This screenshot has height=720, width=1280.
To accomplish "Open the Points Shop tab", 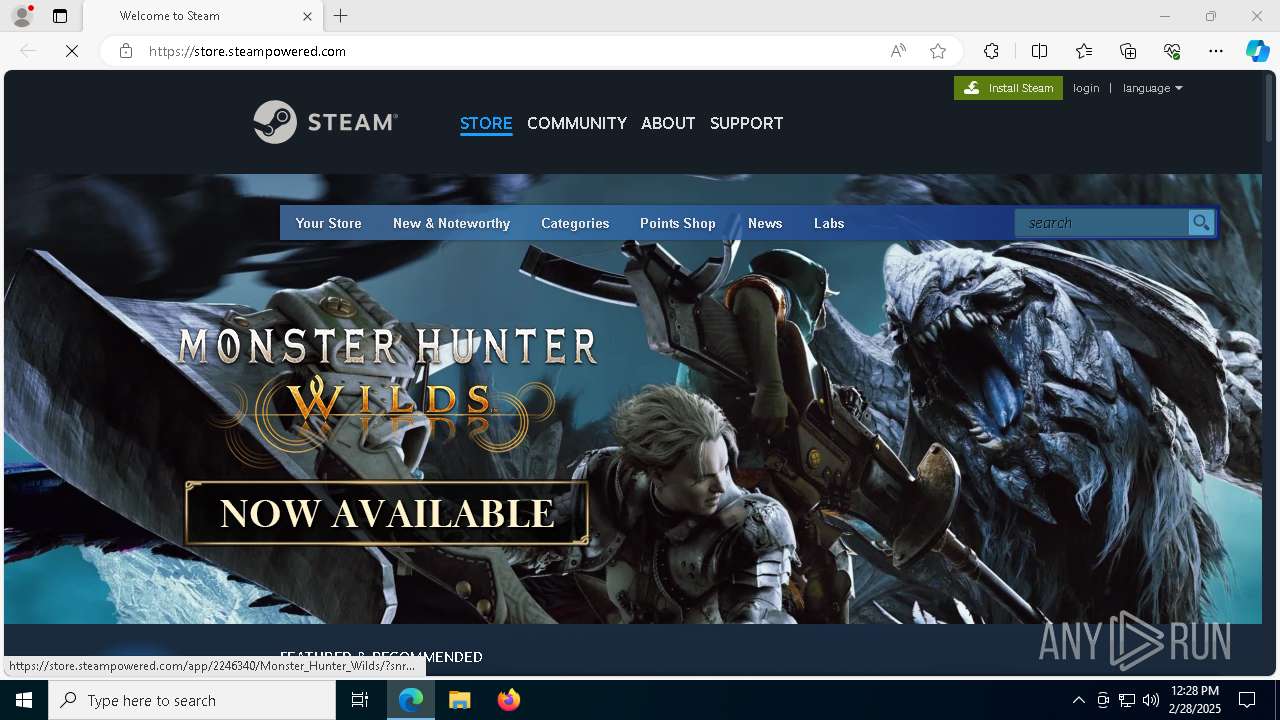I will pos(678,223).
